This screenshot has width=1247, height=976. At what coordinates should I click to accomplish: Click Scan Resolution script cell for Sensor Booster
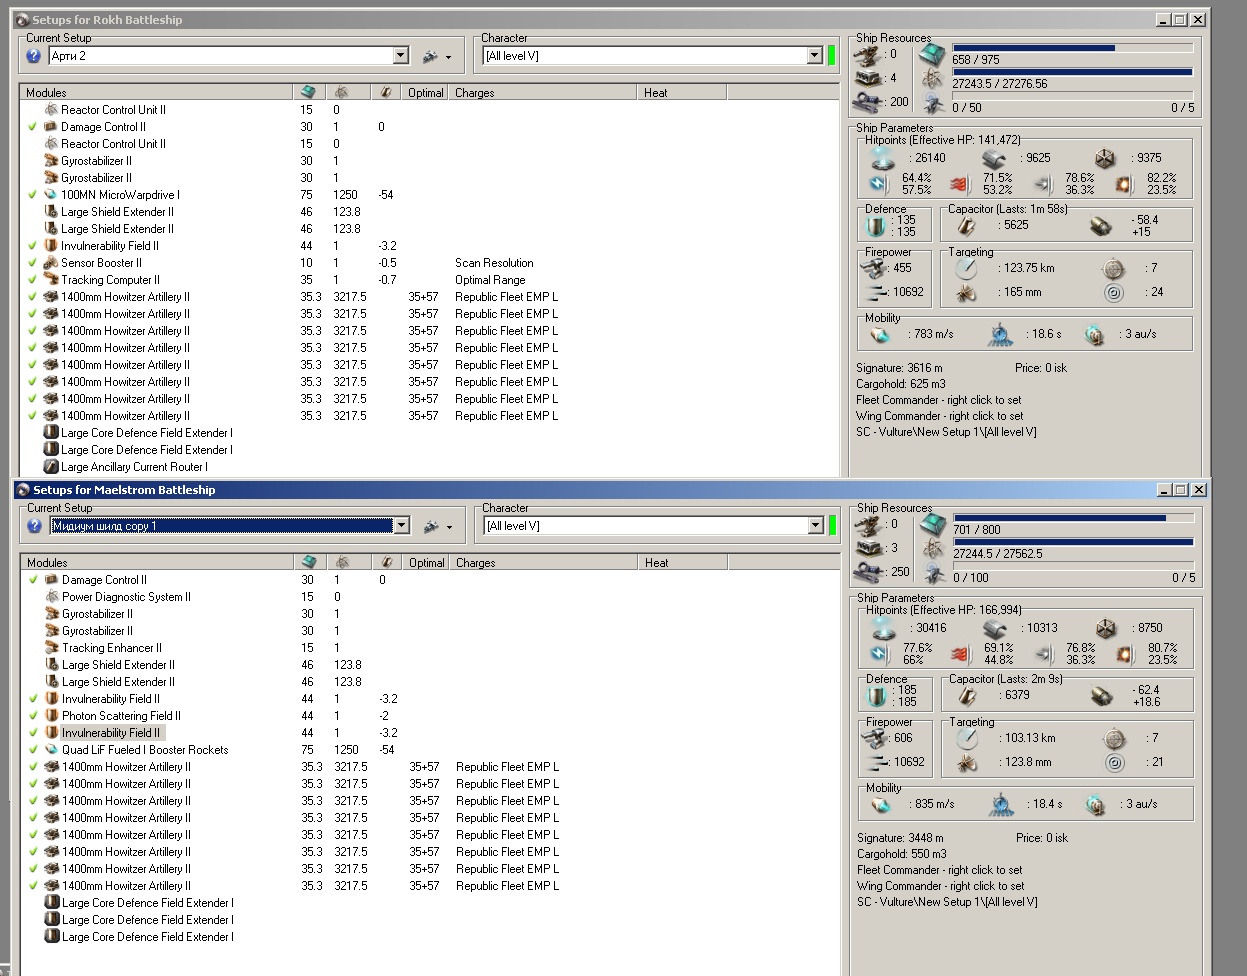coord(494,263)
